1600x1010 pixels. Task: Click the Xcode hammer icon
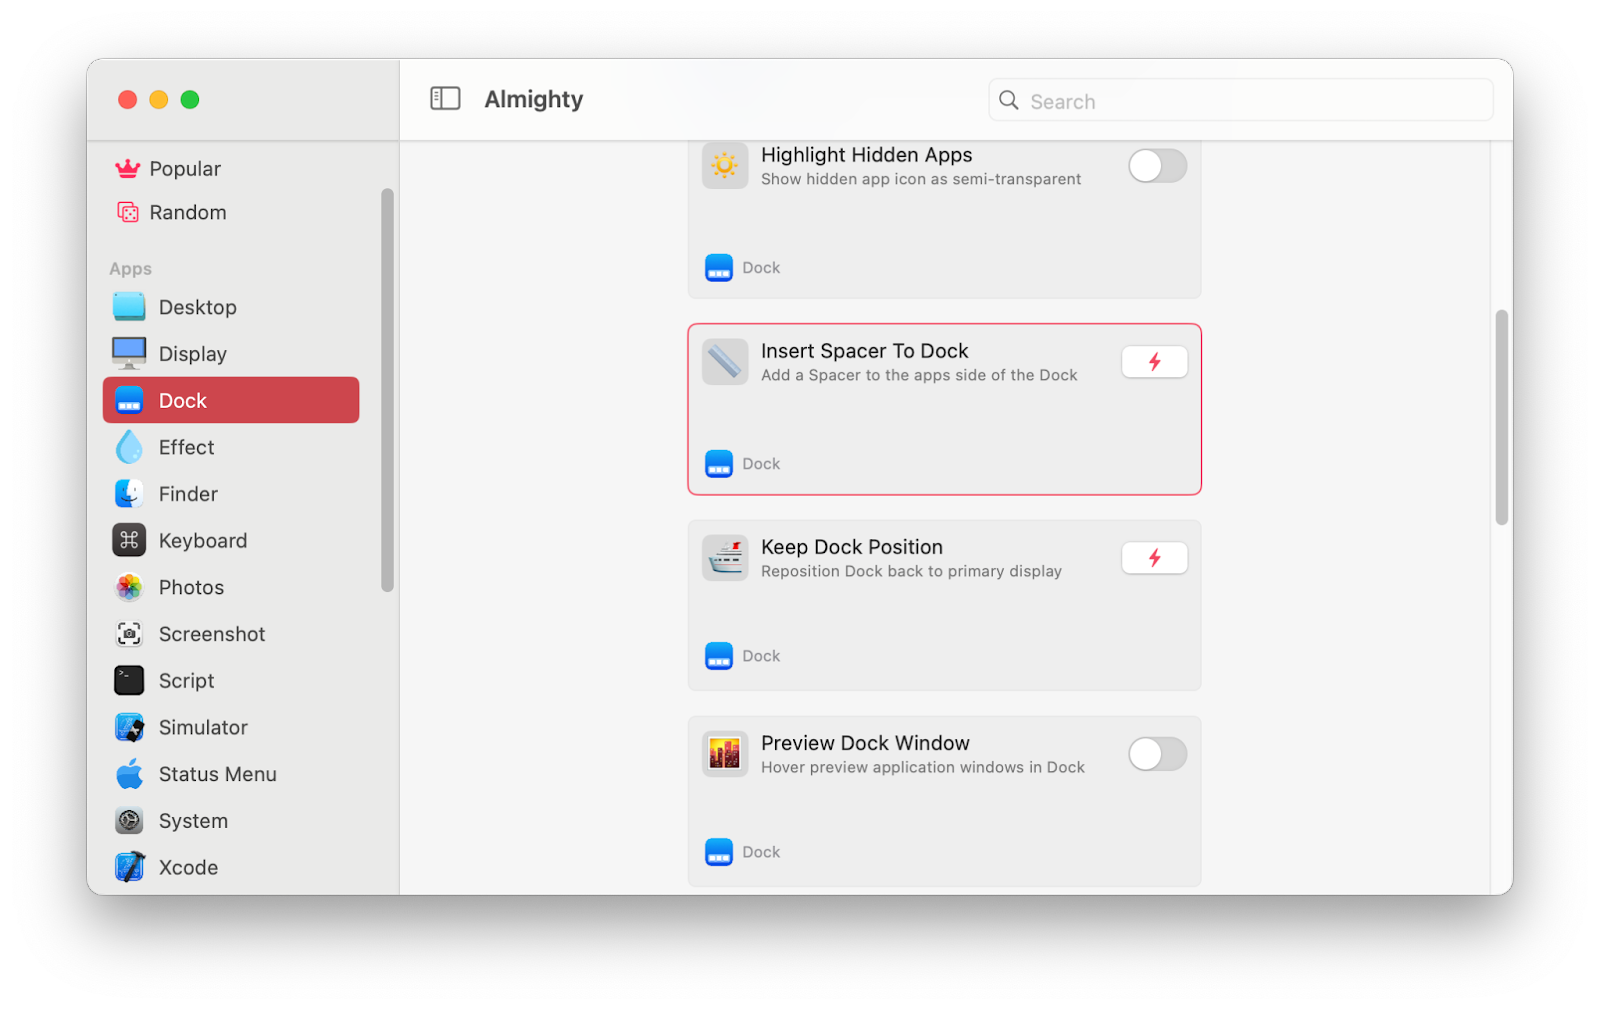click(129, 867)
